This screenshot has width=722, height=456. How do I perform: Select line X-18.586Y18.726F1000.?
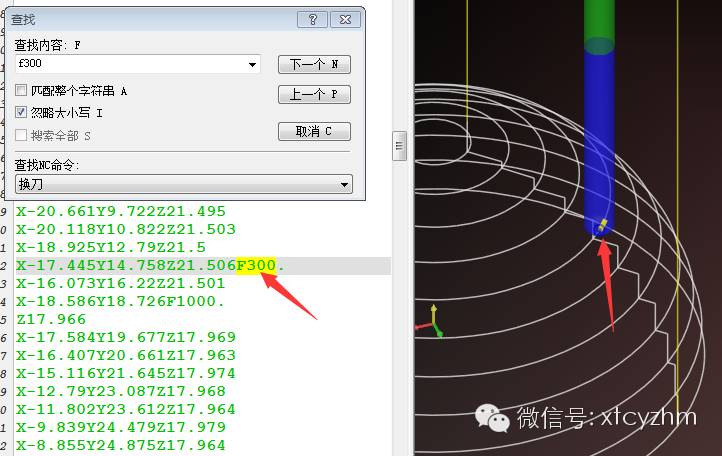120,301
